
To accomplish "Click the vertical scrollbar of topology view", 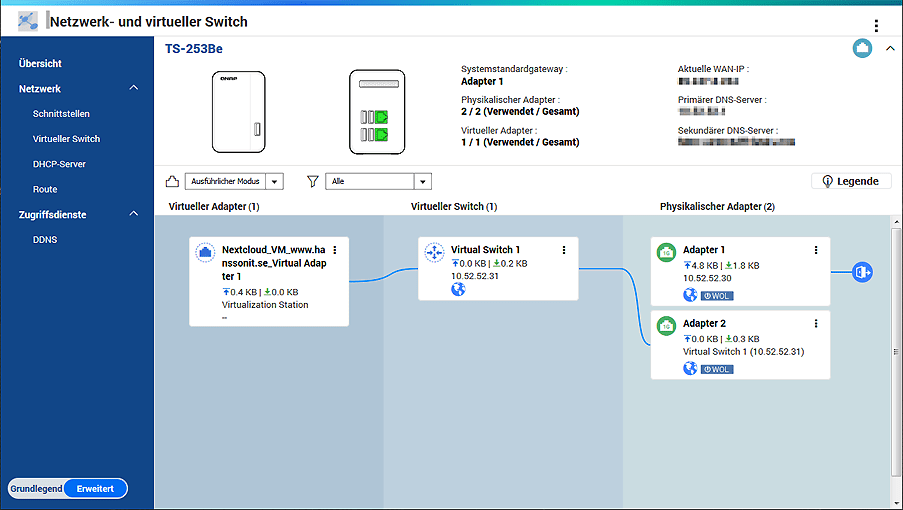I will 895,360.
